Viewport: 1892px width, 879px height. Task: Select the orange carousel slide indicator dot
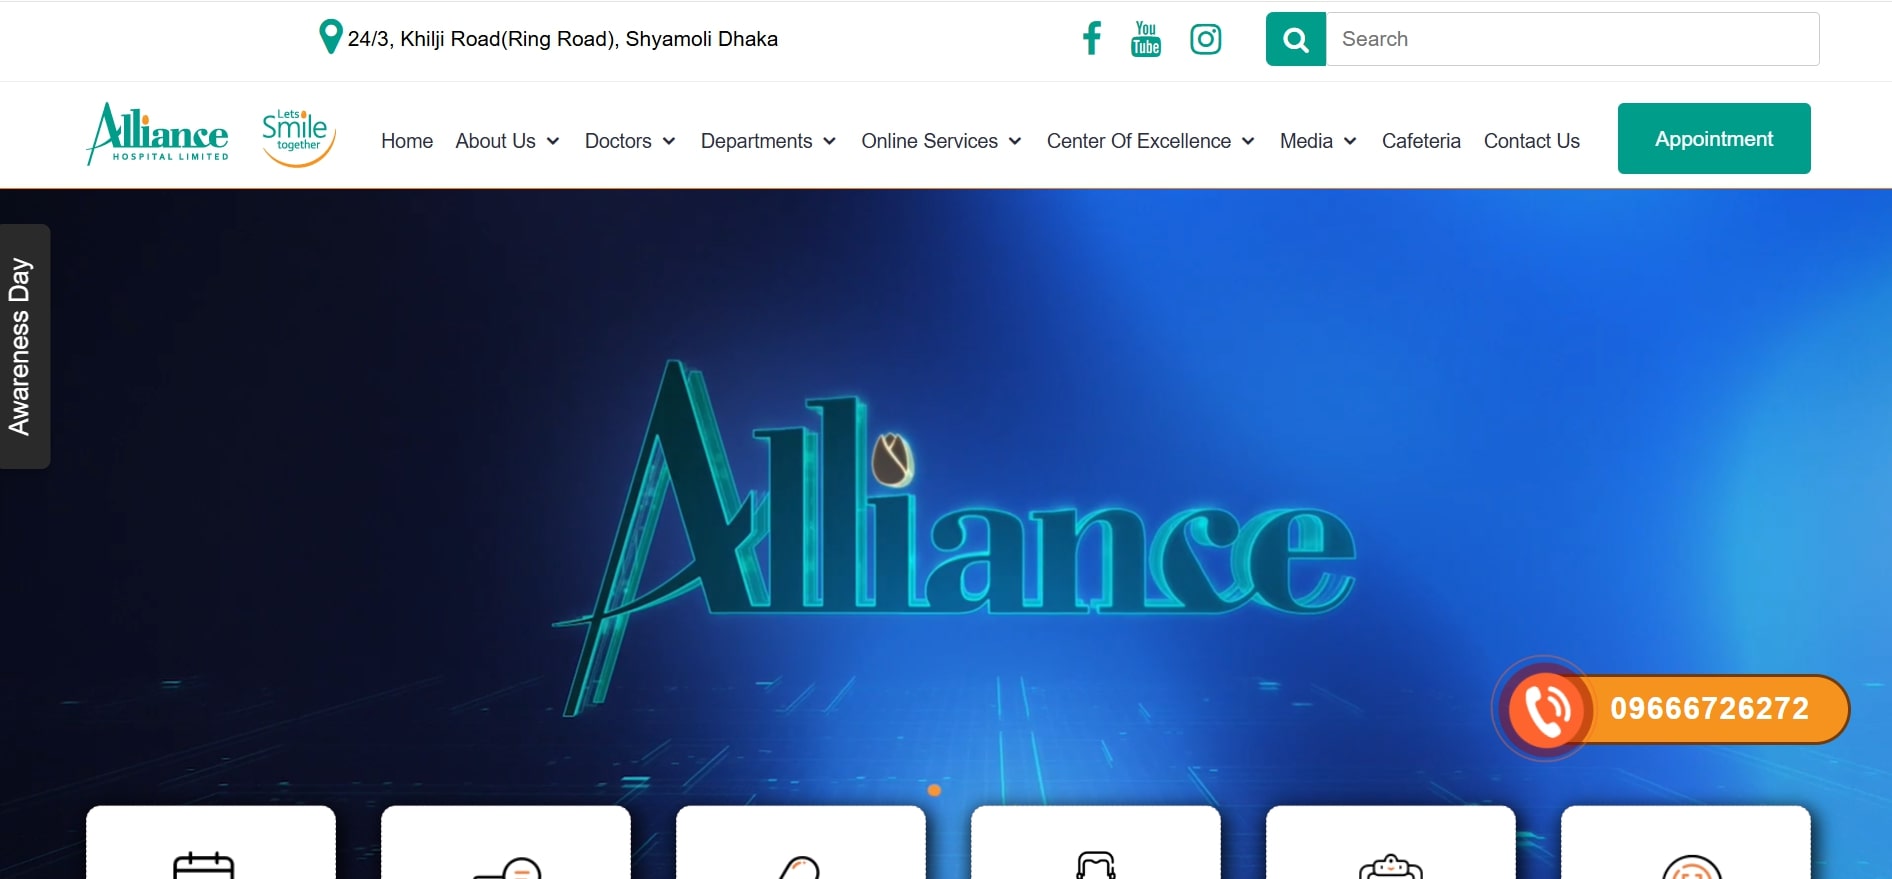(x=934, y=790)
